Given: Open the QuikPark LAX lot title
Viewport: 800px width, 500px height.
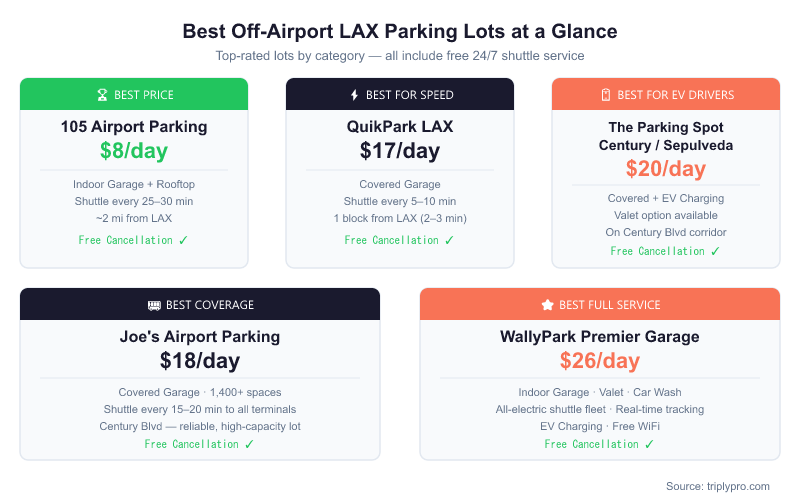Looking at the screenshot, I should click(400, 127).
